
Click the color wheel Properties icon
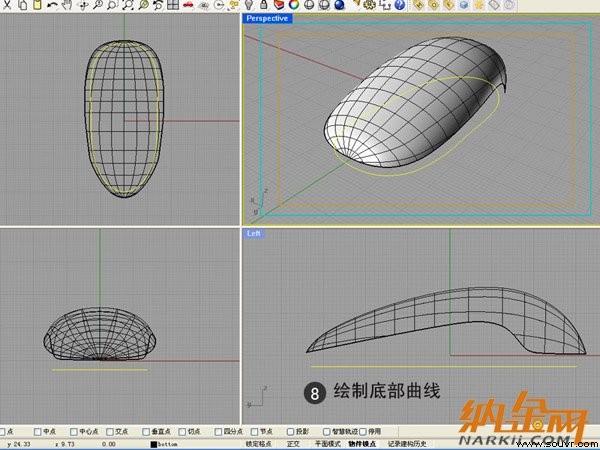(x=294, y=5)
